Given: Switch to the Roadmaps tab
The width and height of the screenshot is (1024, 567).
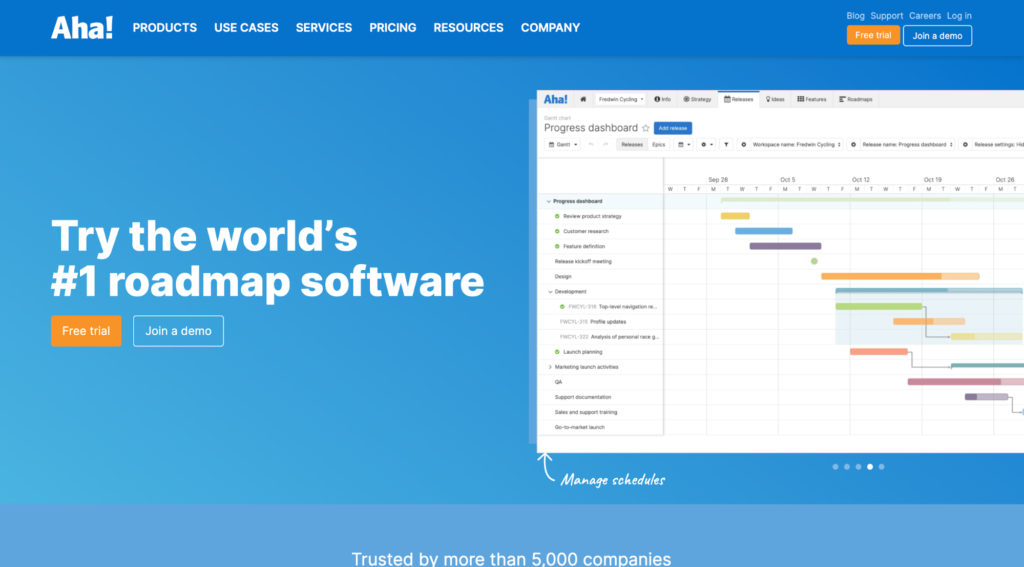Looking at the screenshot, I should coord(856,99).
